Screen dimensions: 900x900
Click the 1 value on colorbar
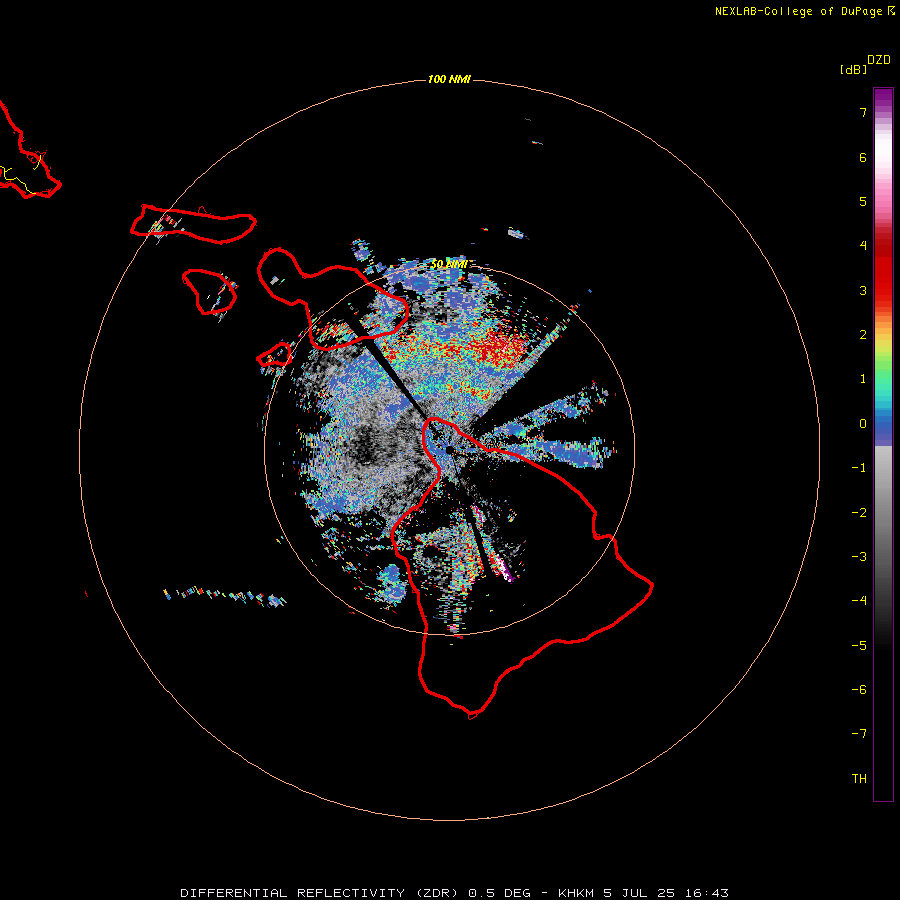tap(863, 379)
